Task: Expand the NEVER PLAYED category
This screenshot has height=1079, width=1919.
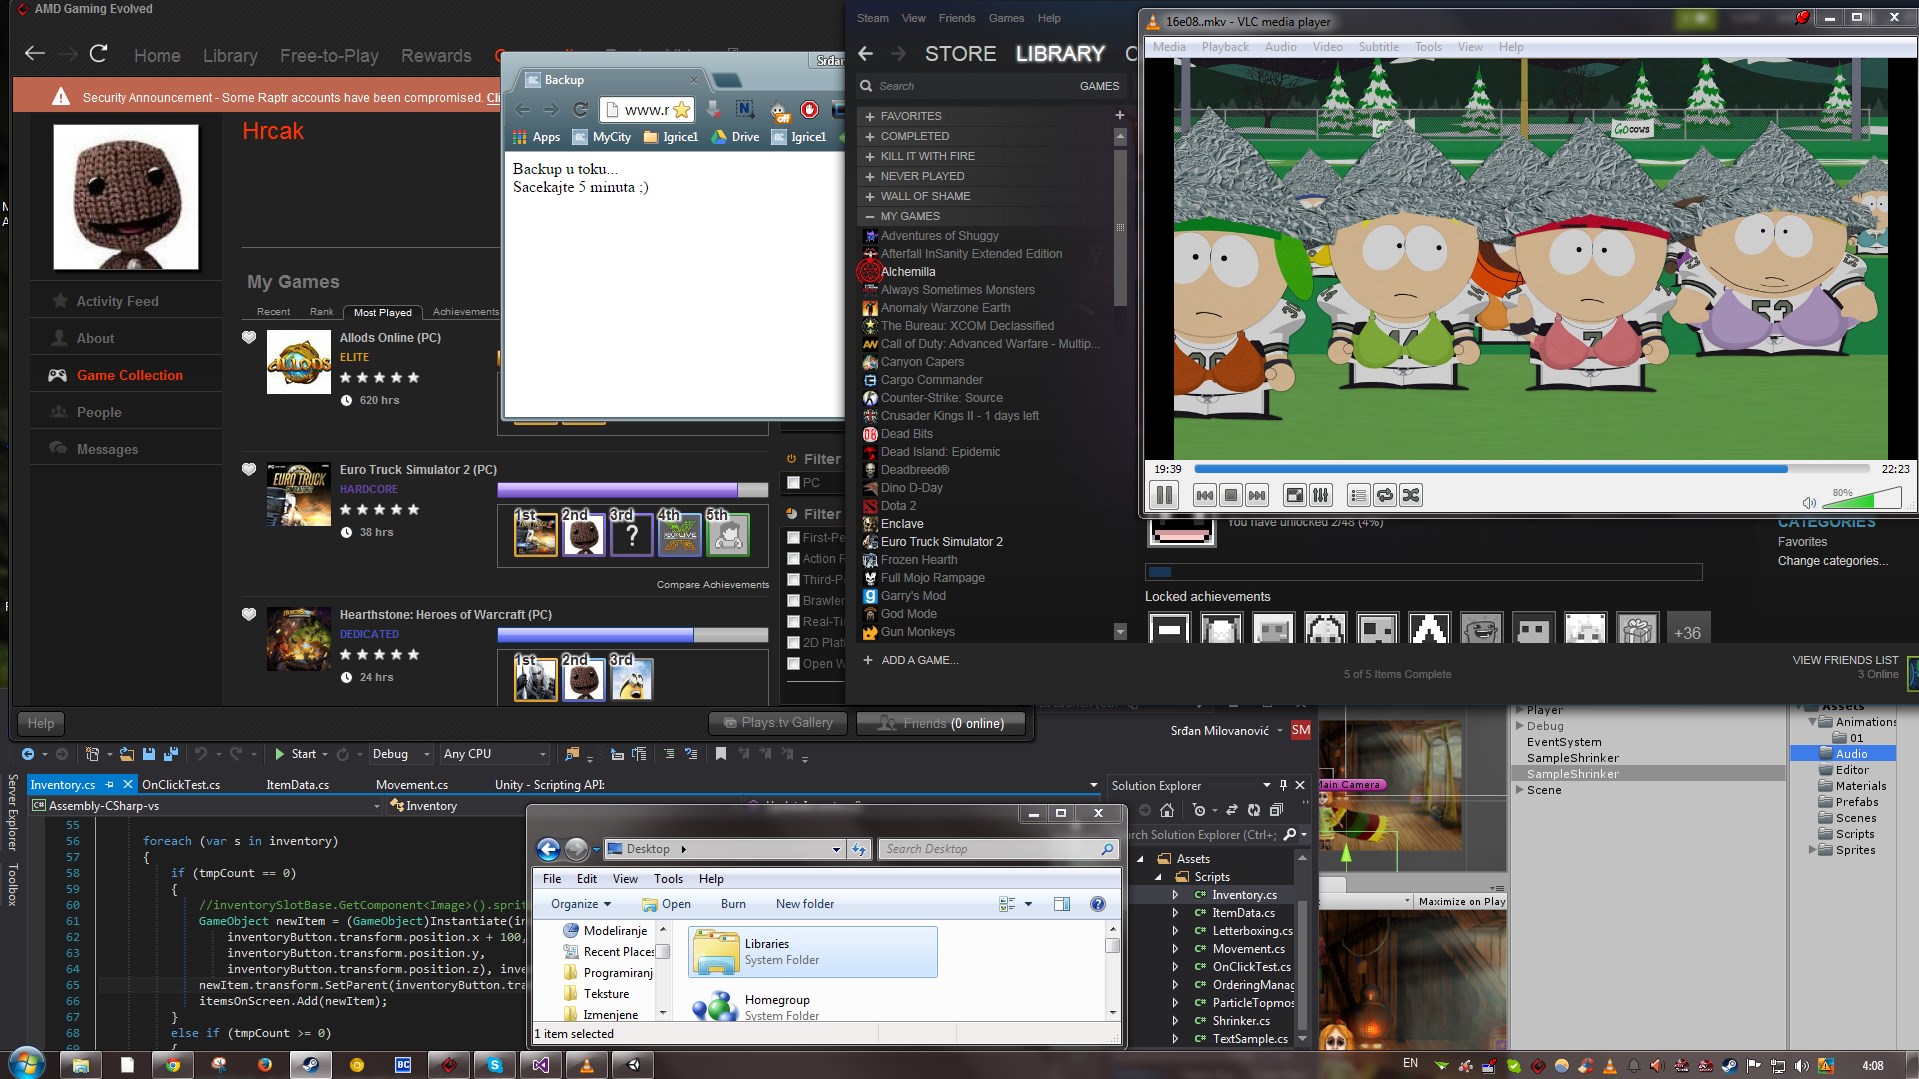Action: pos(870,176)
